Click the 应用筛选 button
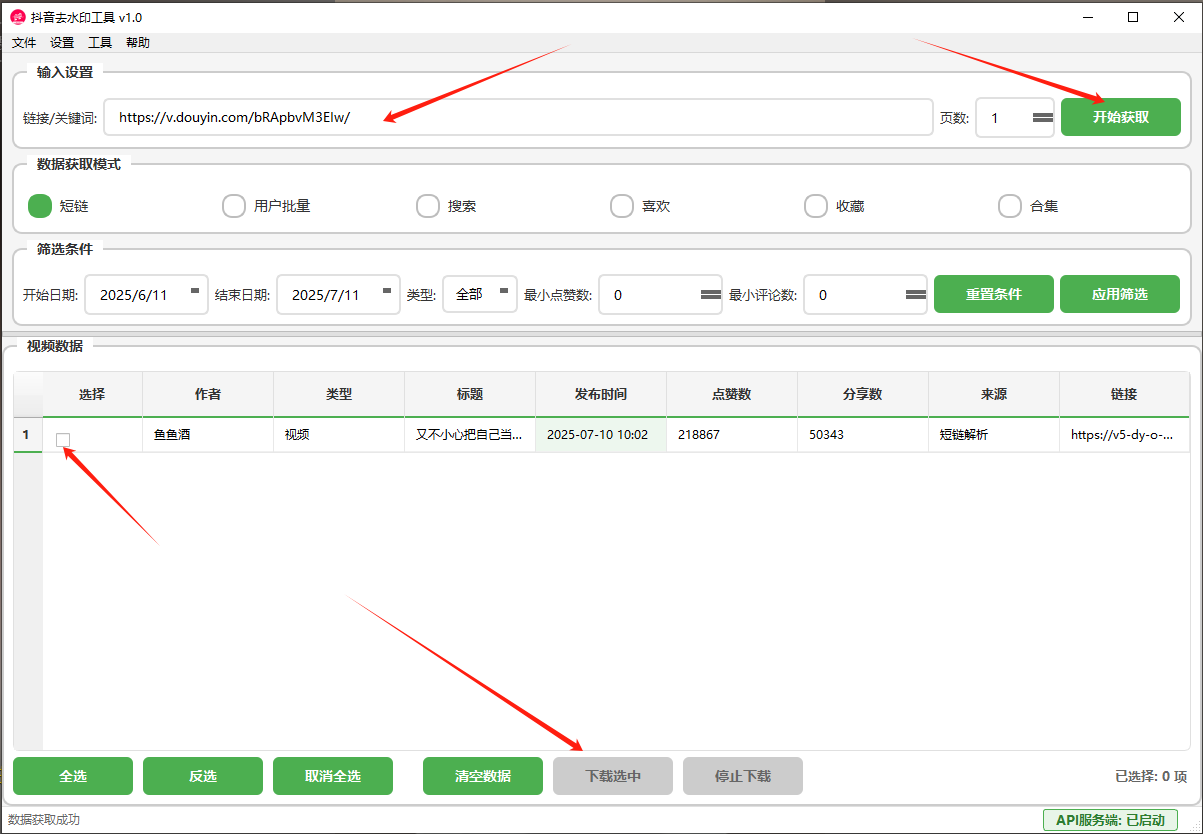This screenshot has width=1203, height=834. coord(1120,294)
